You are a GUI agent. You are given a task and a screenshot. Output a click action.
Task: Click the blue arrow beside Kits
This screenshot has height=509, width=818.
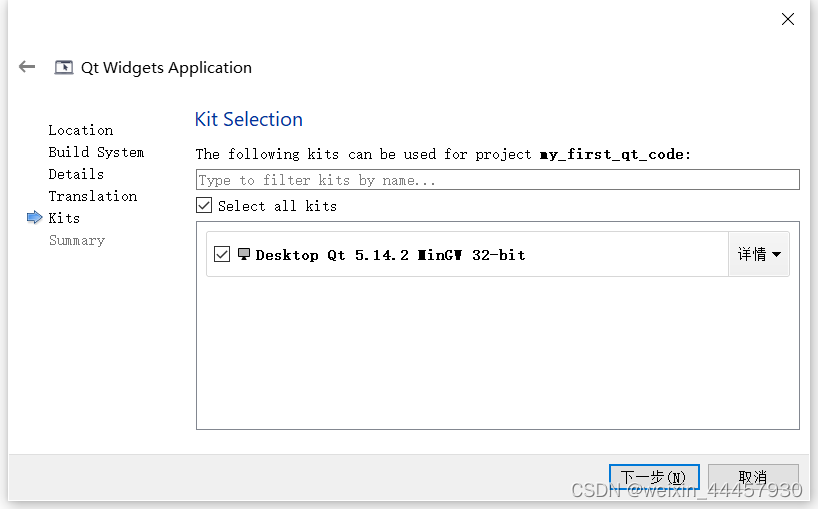click(x=34, y=217)
